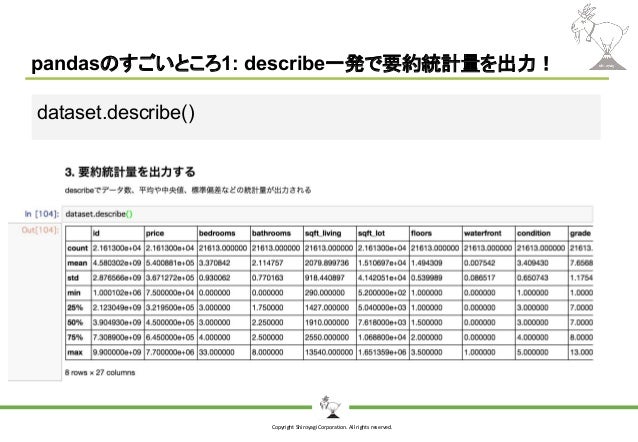Click the std floors value 0.539989
The width and height of the screenshot is (638, 442).
[426, 278]
